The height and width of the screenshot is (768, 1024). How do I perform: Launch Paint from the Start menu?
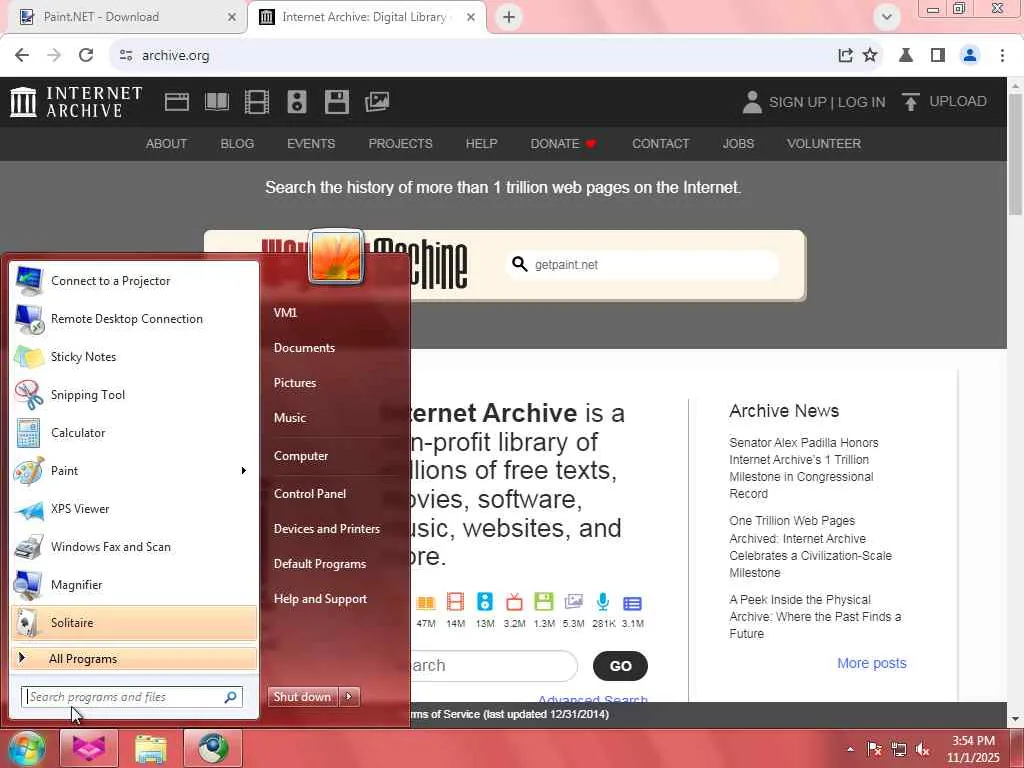[x=124, y=471]
